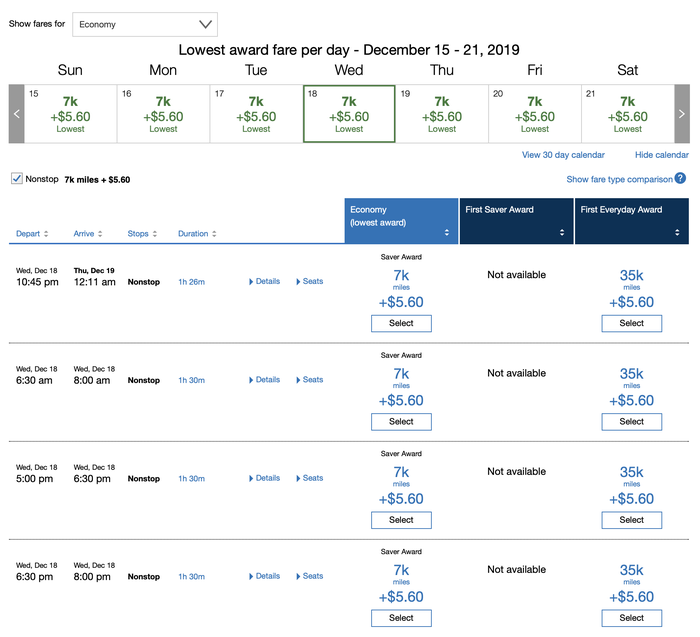This screenshot has width=700, height=637.
Task: Select 7k Economy award for 6:30 am flight
Action: click(x=401, y=422)
